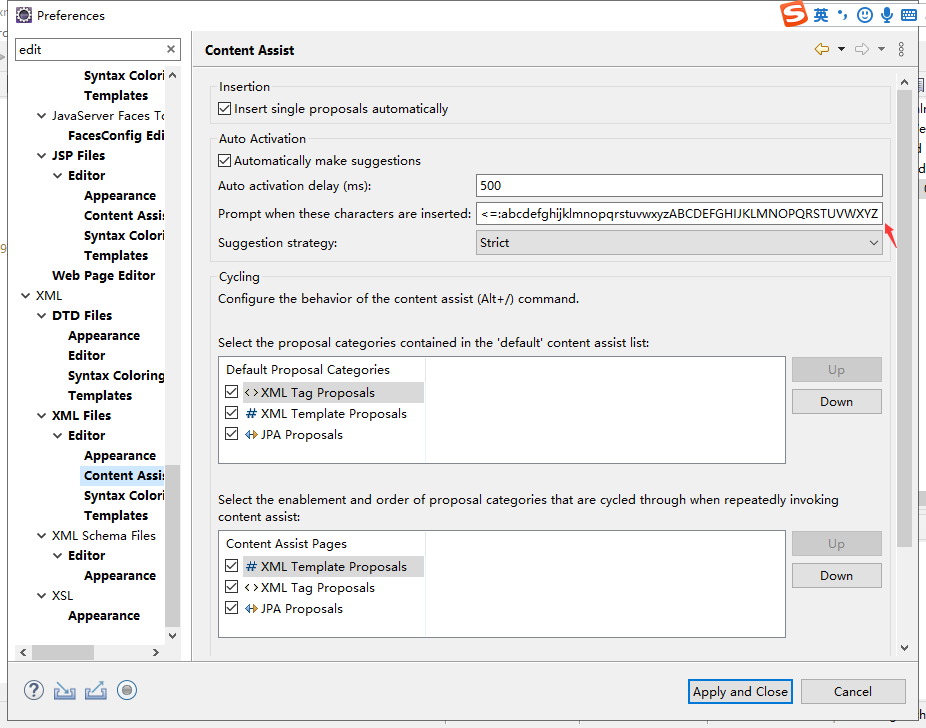Click the Export preferences icon
This screenshot has width=926, height=728.
(95, 690)
